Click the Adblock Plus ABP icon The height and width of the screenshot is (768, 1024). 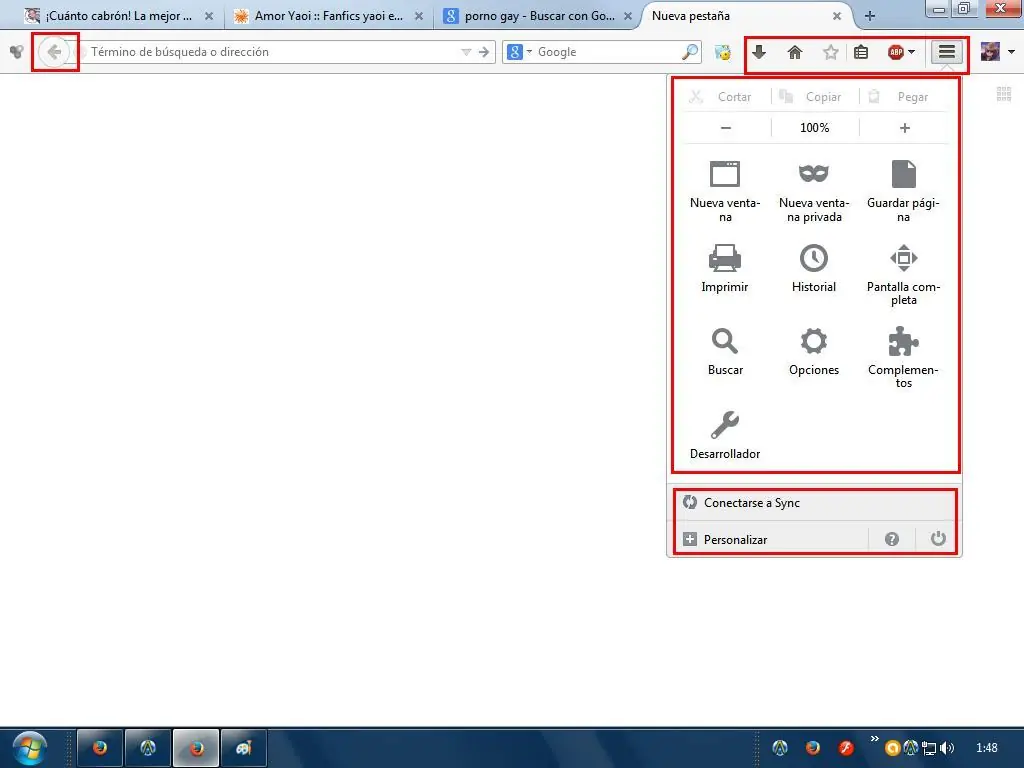click(x=896, y=52)
